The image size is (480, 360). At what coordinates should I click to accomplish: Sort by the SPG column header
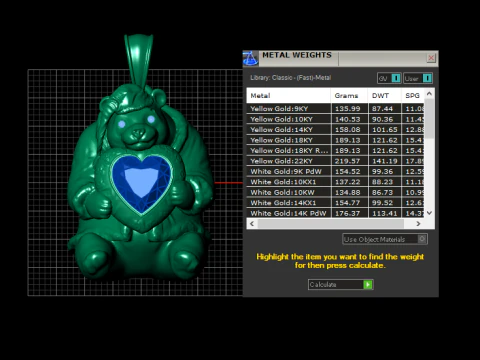(x=413, y=96)
